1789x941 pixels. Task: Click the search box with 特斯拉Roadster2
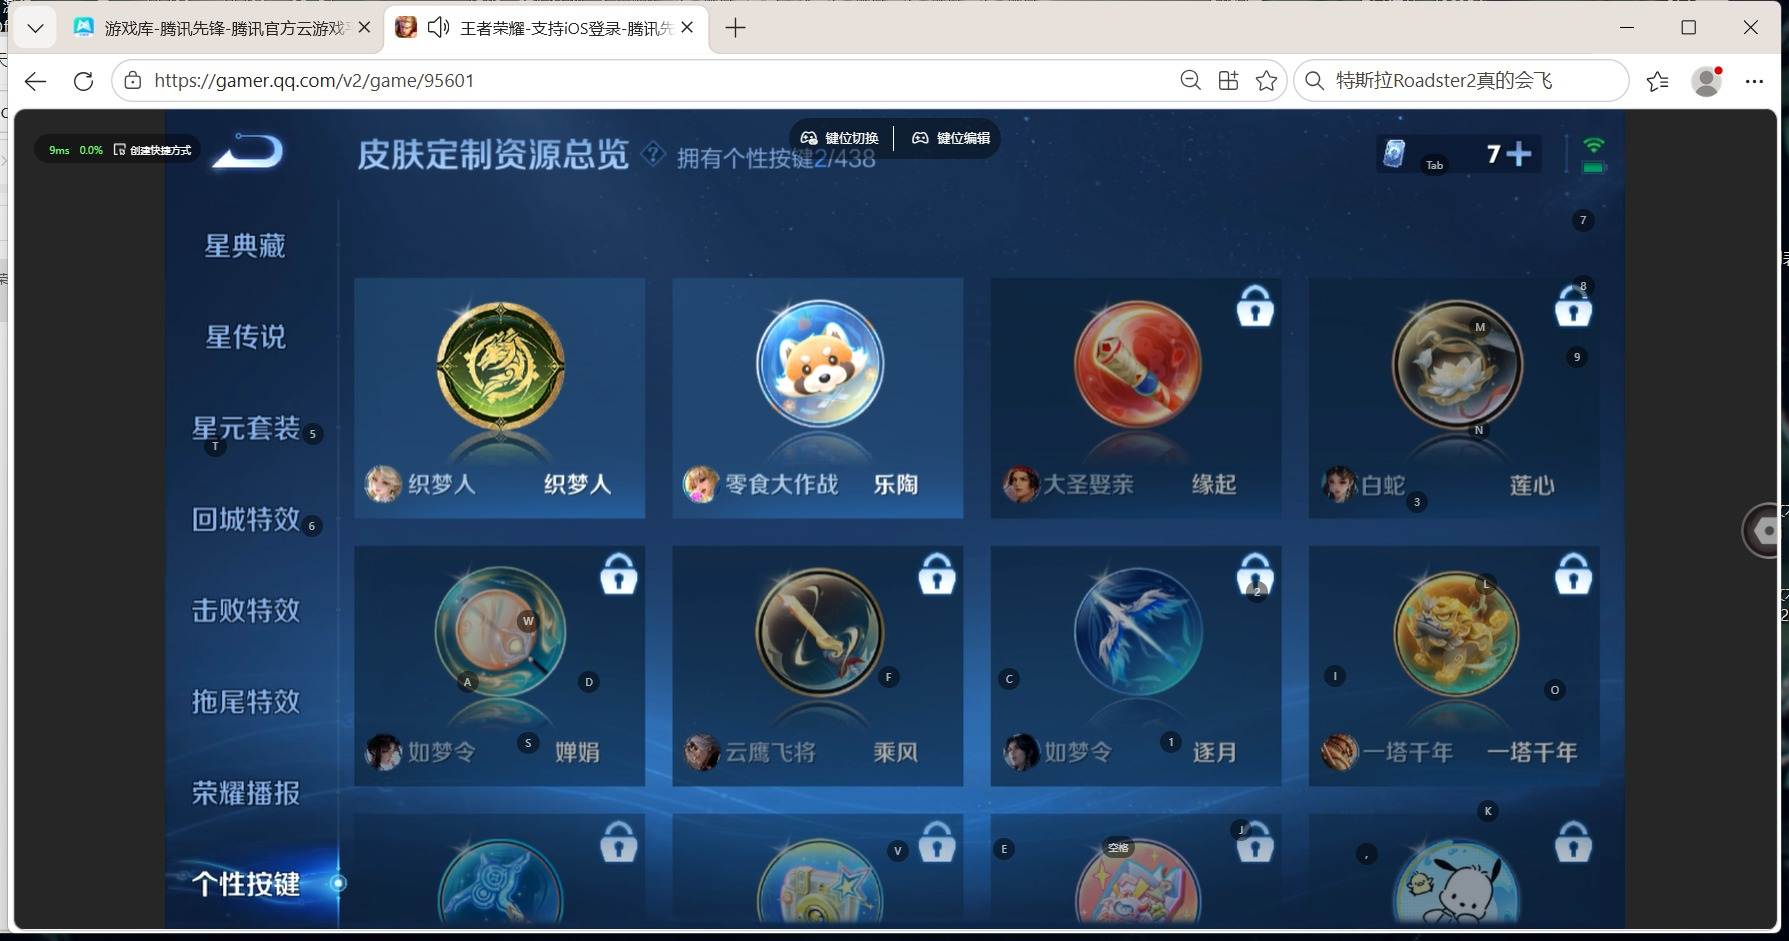point(1461,80)
